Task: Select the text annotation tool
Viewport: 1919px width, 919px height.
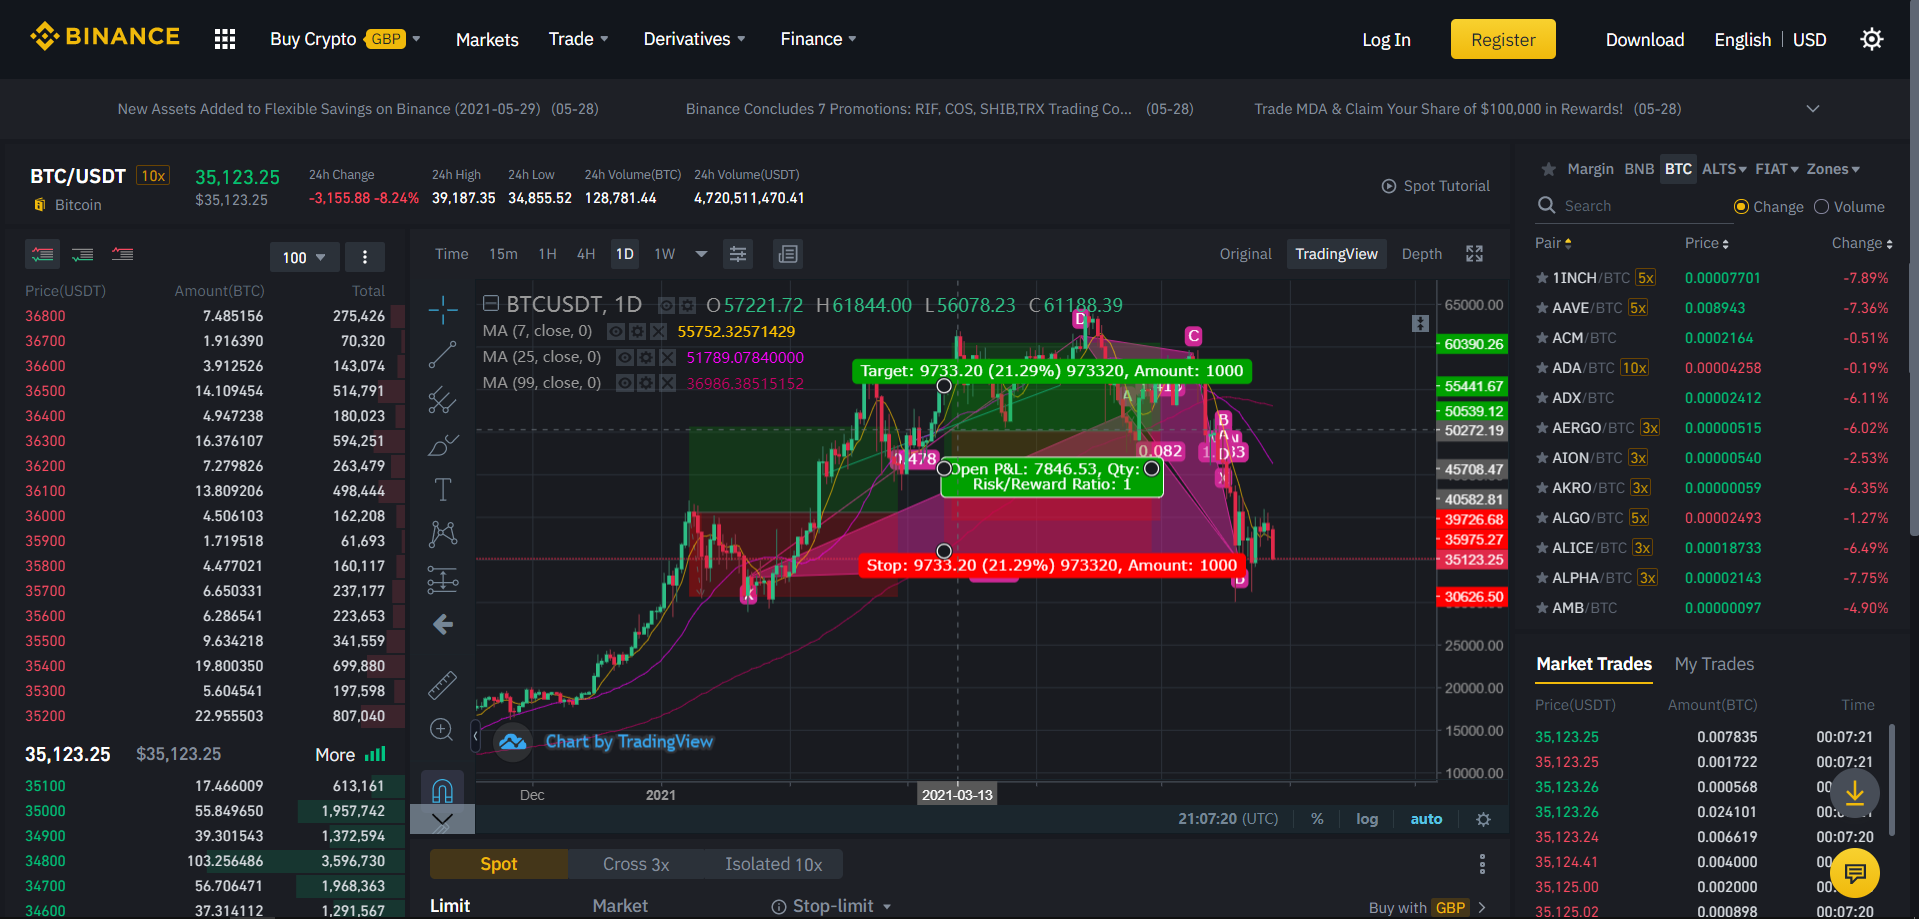Action: click(x=442, y=490)
